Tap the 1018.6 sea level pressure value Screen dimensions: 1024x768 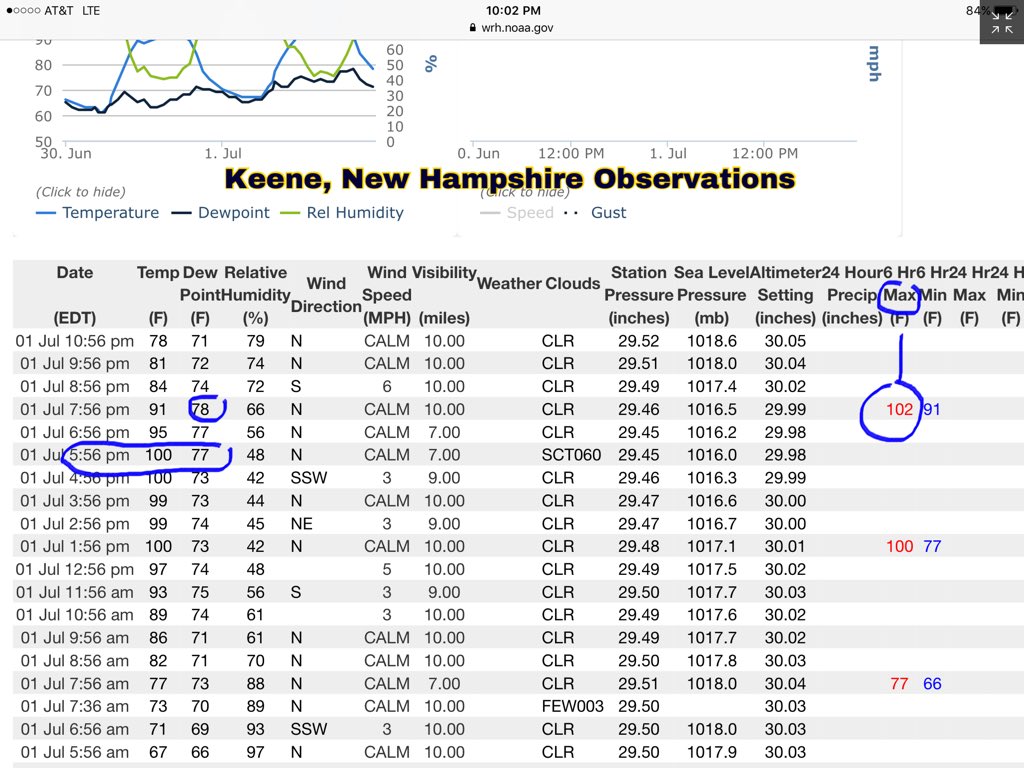[x=711, y=341]
